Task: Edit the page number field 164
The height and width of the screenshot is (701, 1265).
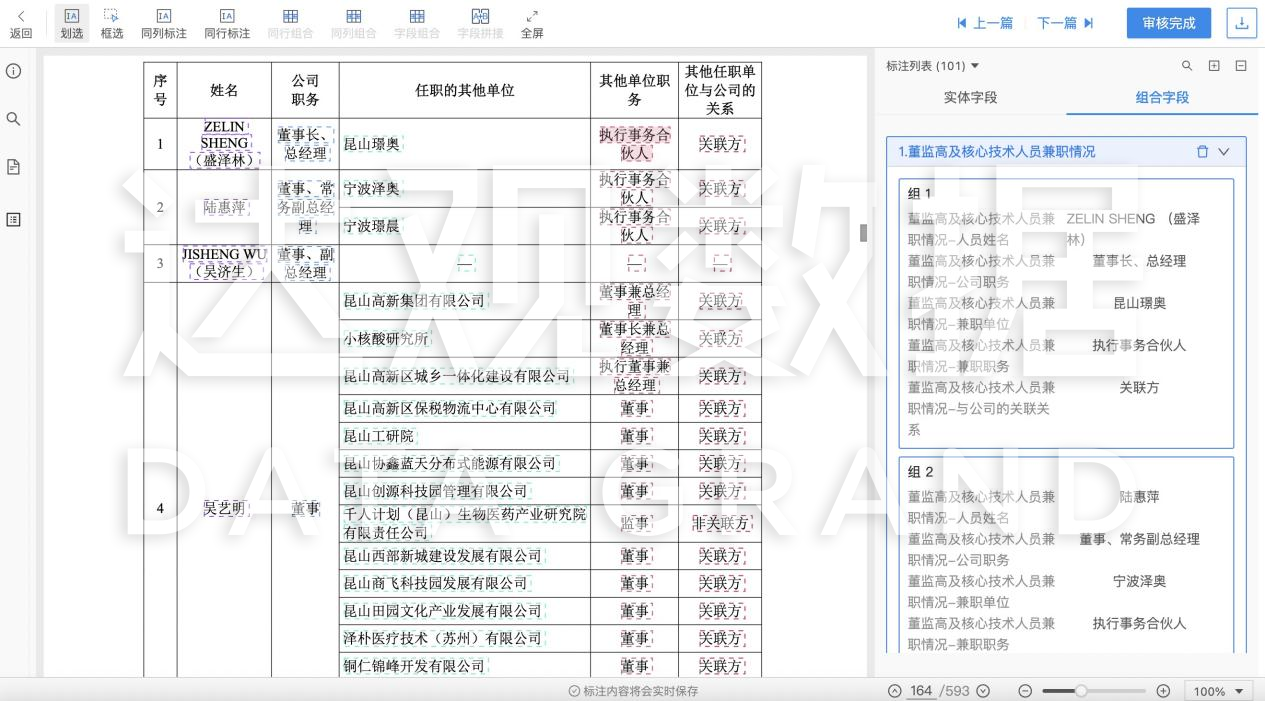Action: pos(920,691)
